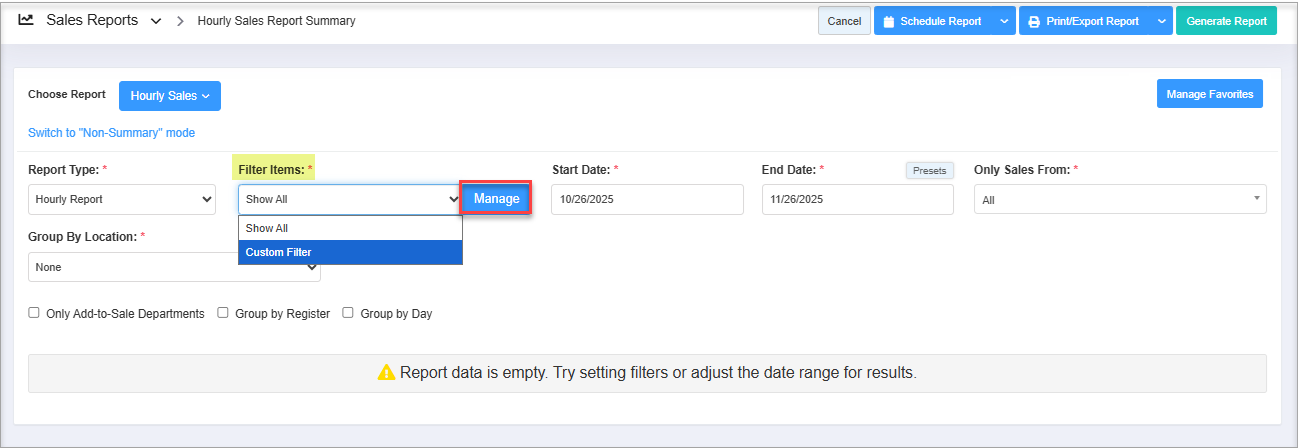Expand the Sales Reports chevron menu
Viewport: 1309px width, 448px height.
click(156, 21)
